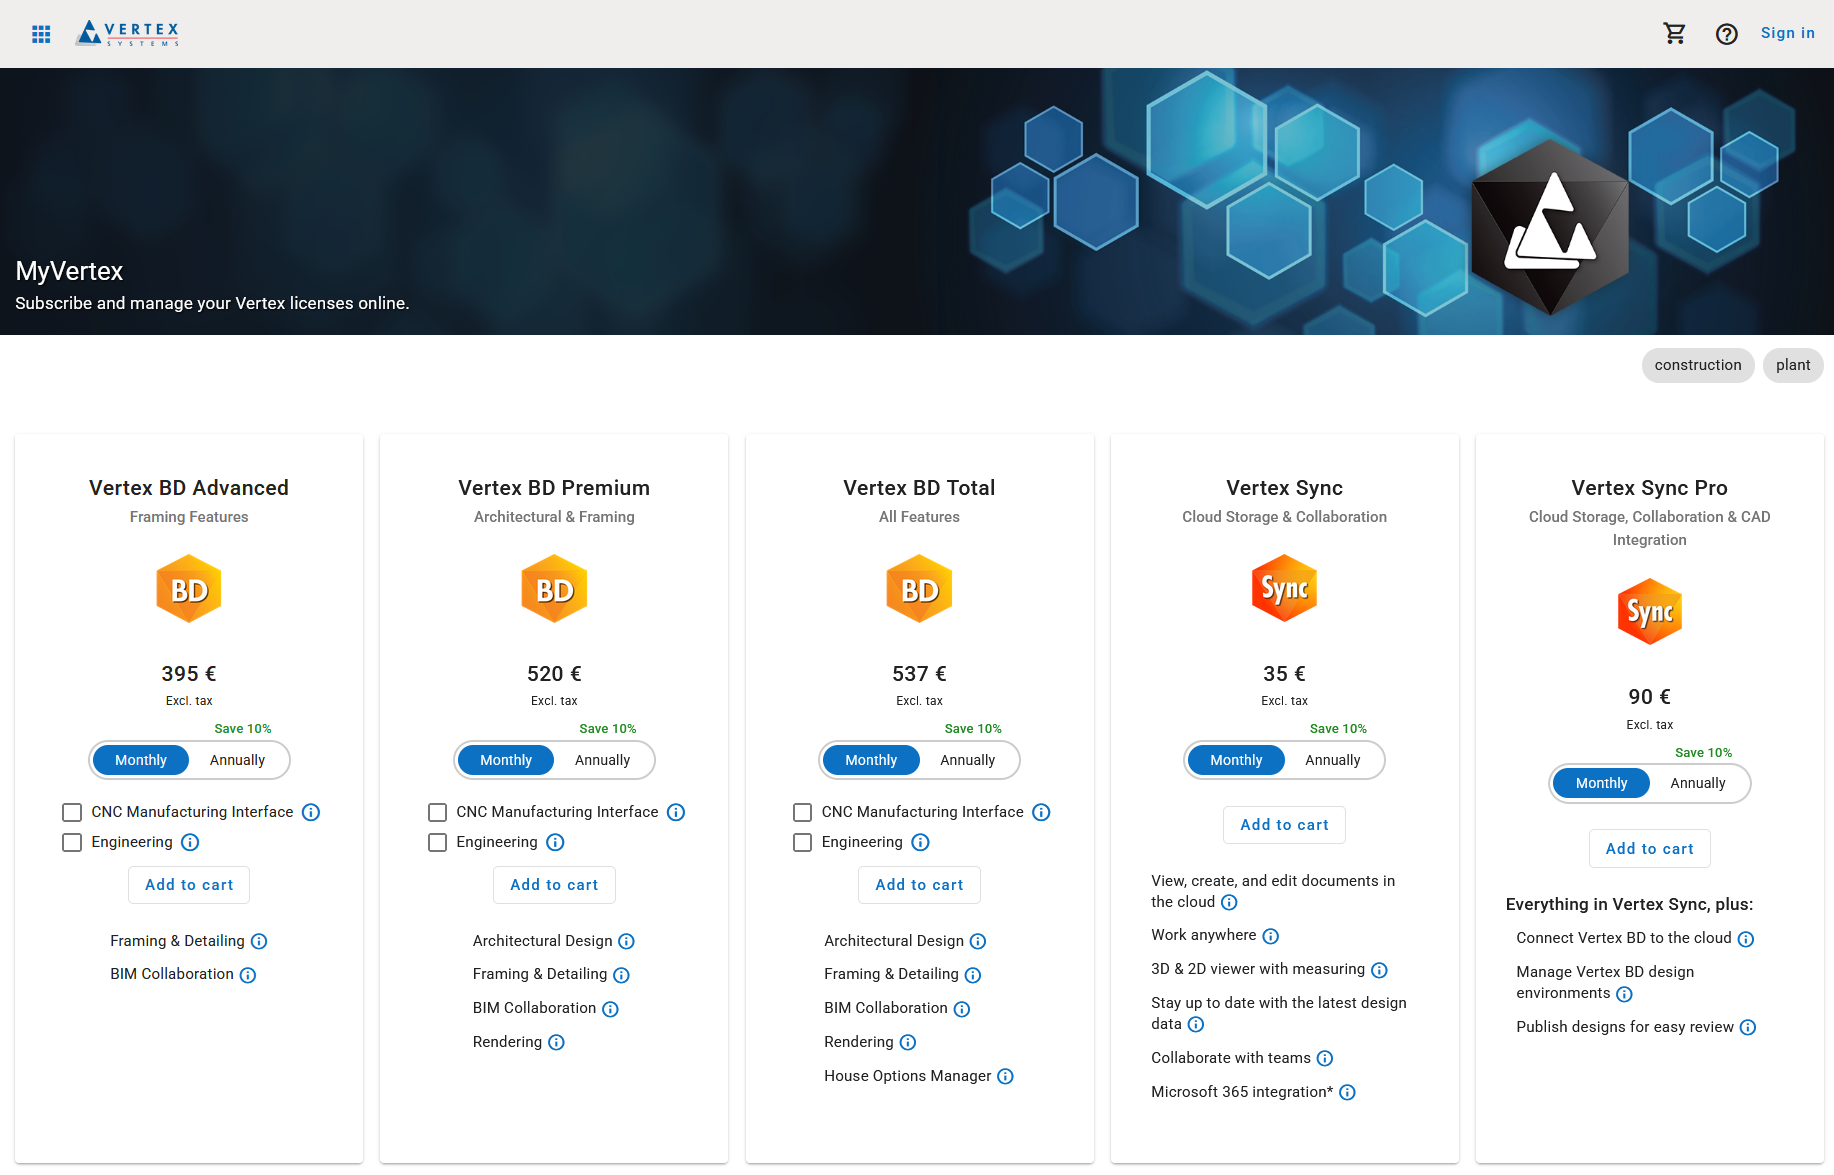Click the Vertex Sync Pro product icon
1834x1175 pixels.
point(1649,612)
